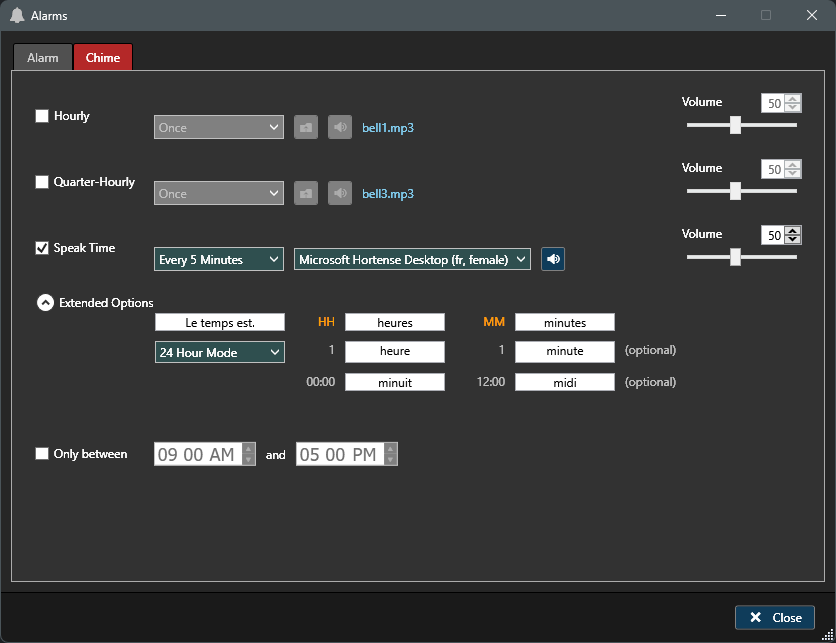Screen dimensions: 836x643
Task: Click the bell icon in the title bar
Action: pos(17,16)
